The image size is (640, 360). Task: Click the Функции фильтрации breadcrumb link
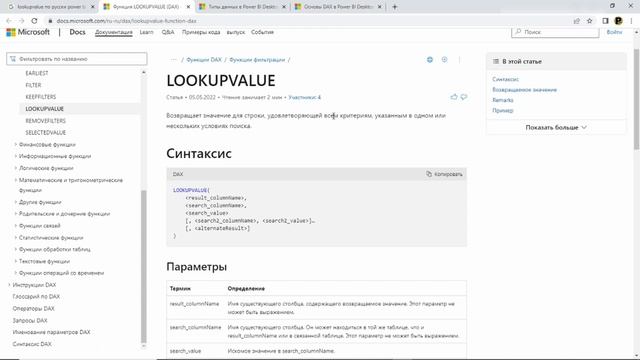tap(257, 60)
